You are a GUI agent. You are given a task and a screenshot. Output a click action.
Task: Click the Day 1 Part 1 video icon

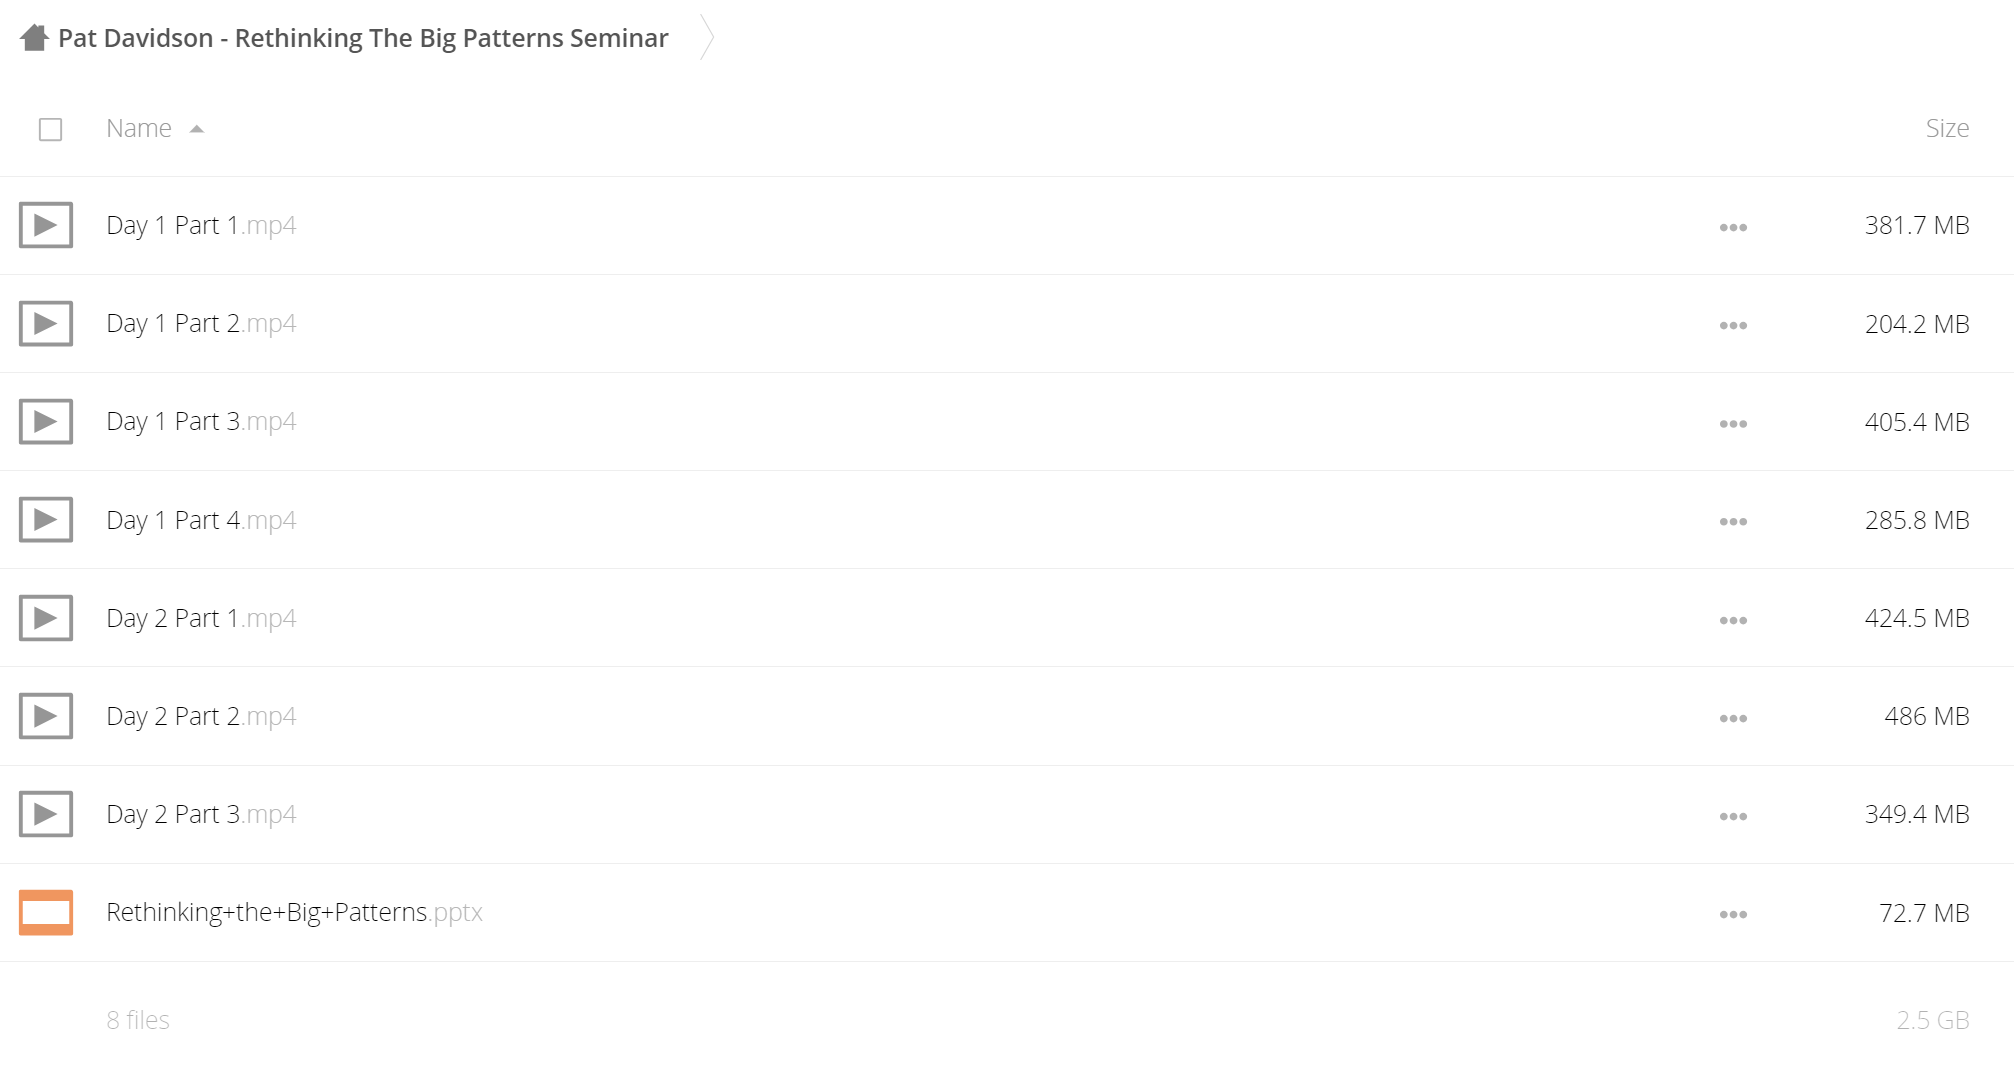point(46,225)
